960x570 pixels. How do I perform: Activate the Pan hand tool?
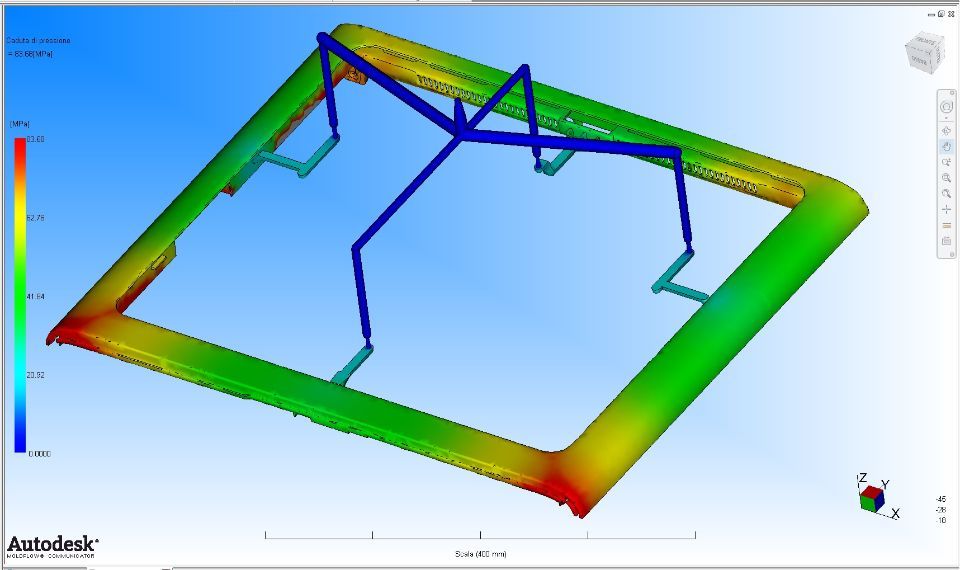(946, 147)
